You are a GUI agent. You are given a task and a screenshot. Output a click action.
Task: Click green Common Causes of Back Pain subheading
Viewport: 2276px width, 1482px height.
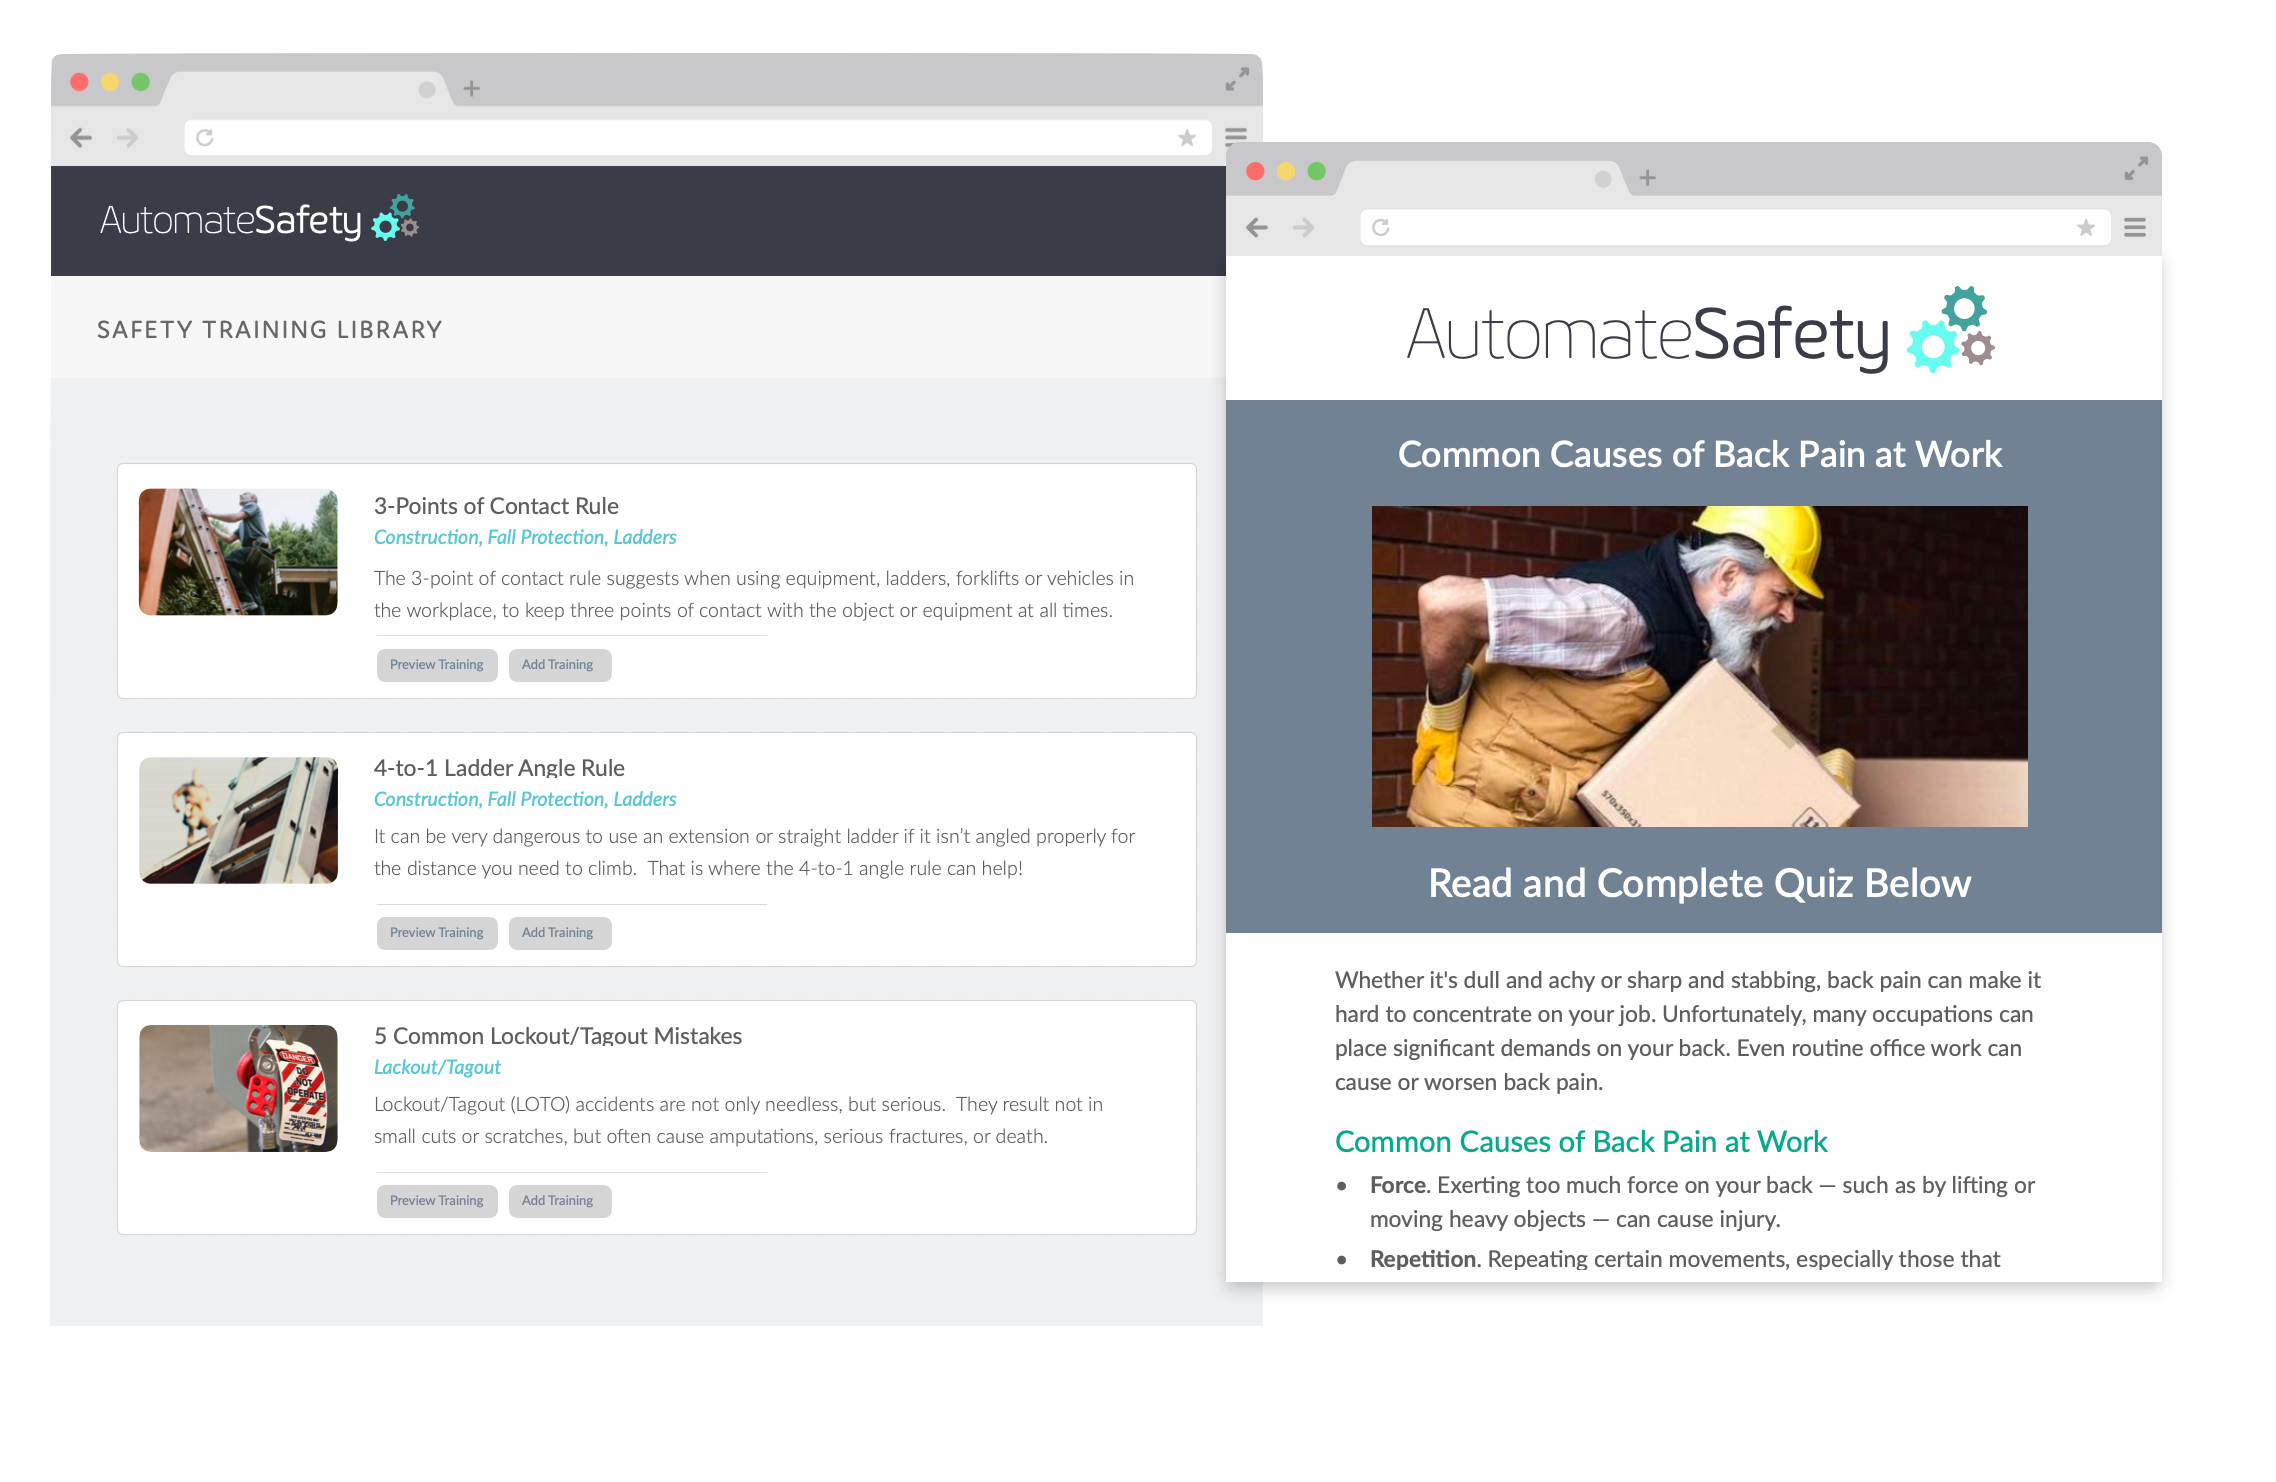(1581, 1142)
